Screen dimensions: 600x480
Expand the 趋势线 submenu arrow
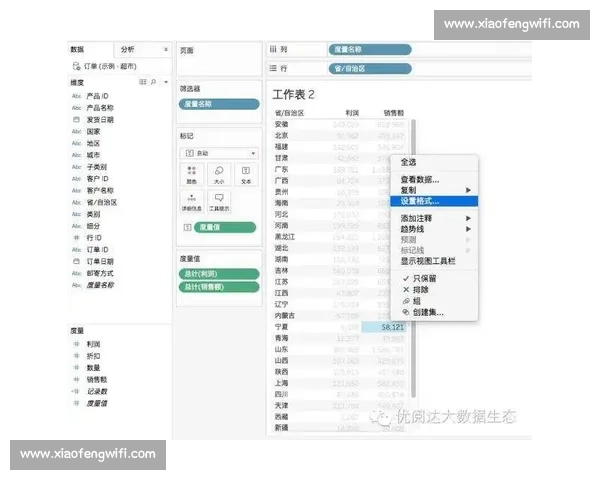click(468, 229)
